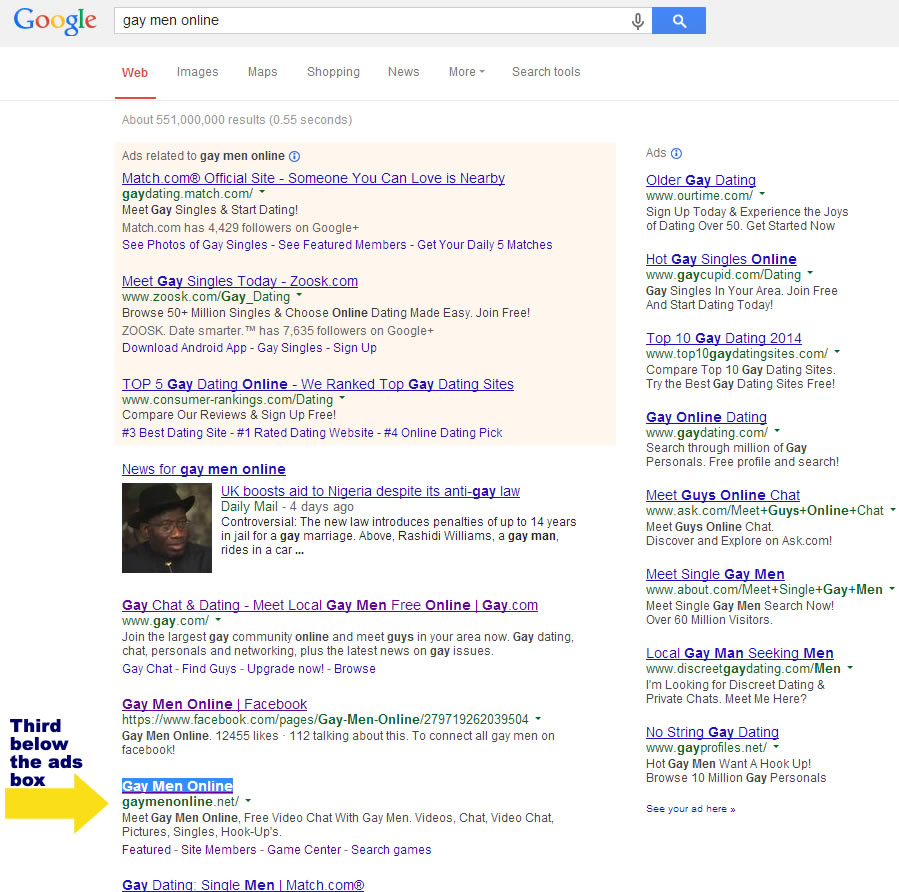Click the info icon beside 'Ads related to gay men online'
Viewport: 899px width, 892px height.
[294, 156]
